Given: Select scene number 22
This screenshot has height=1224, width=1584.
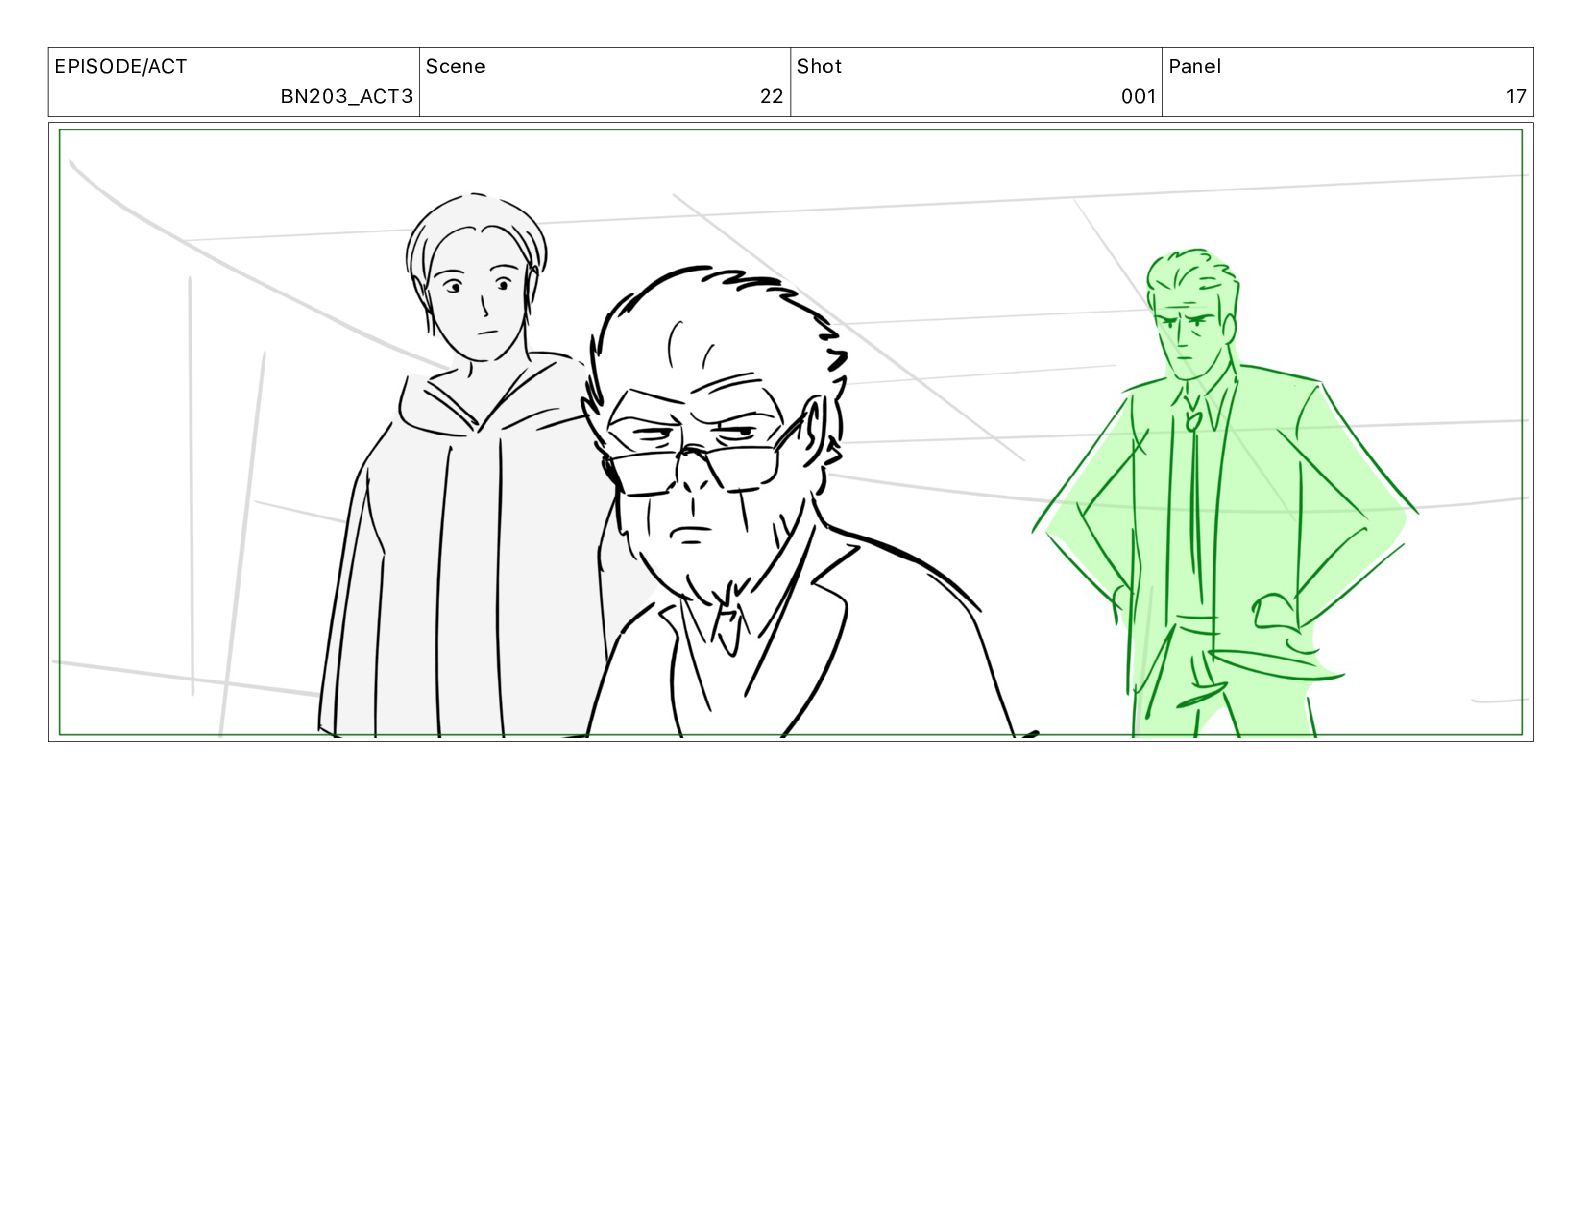Looking at the screenshot, I should pos(771,97).
